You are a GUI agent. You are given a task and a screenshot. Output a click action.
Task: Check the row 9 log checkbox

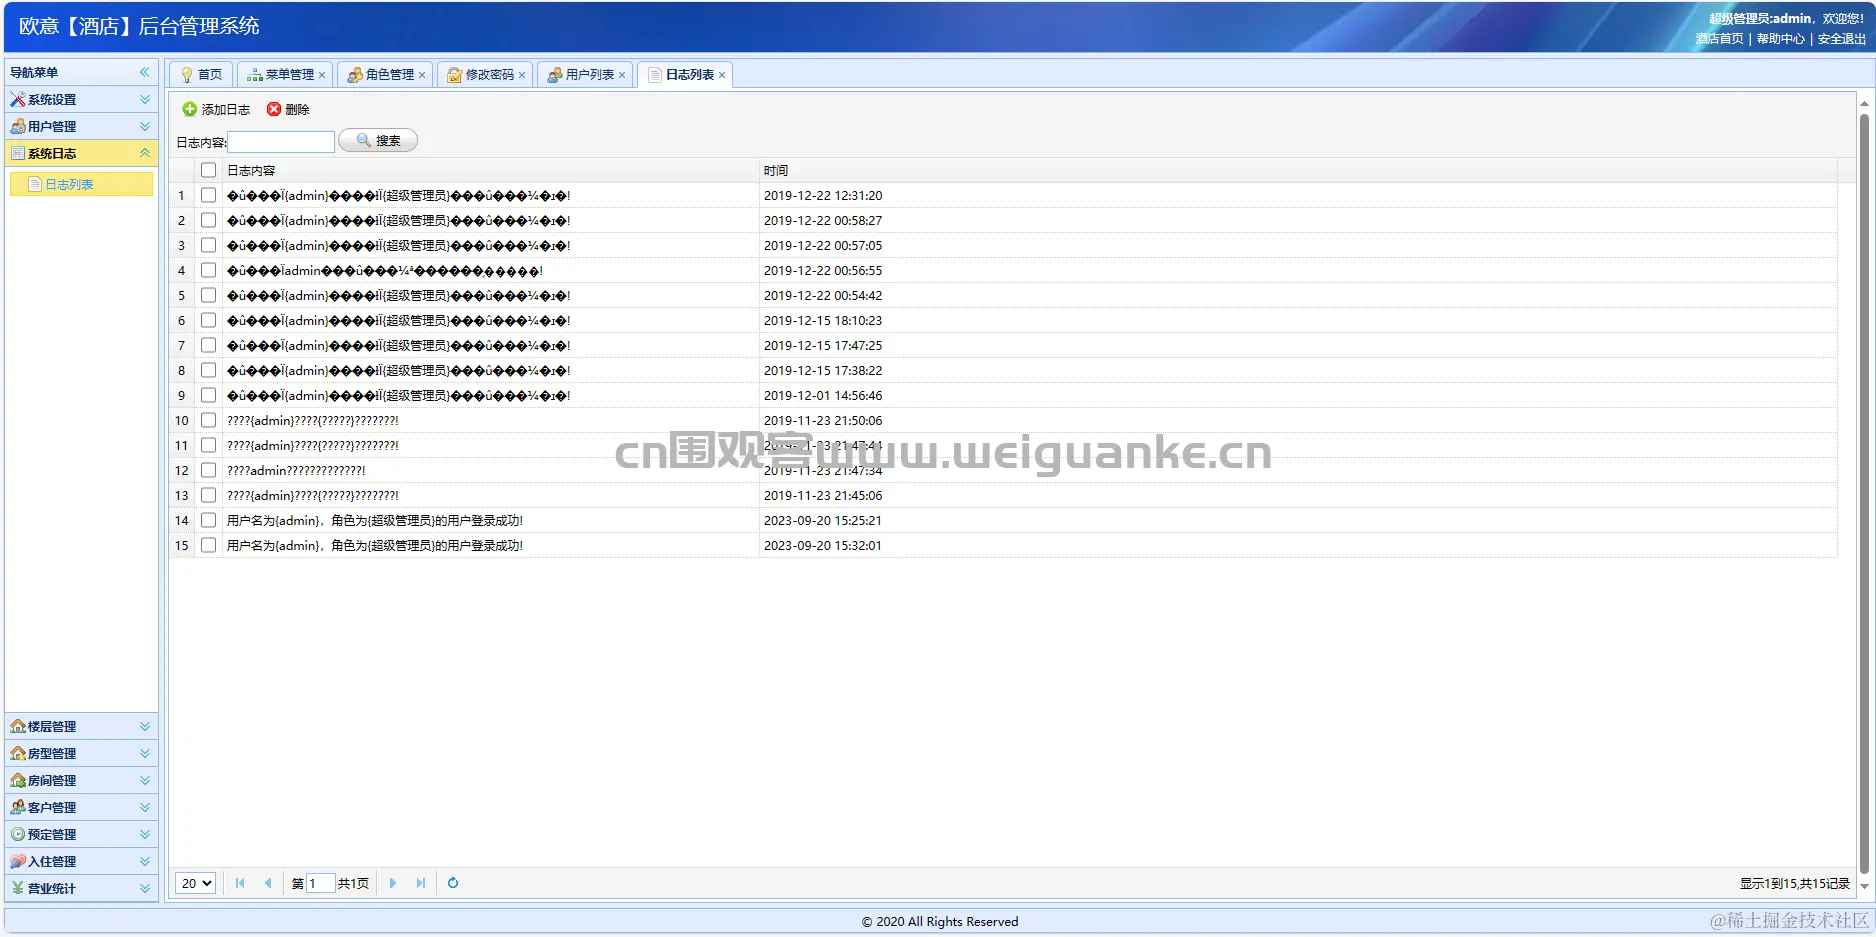[x=208, y=395]
